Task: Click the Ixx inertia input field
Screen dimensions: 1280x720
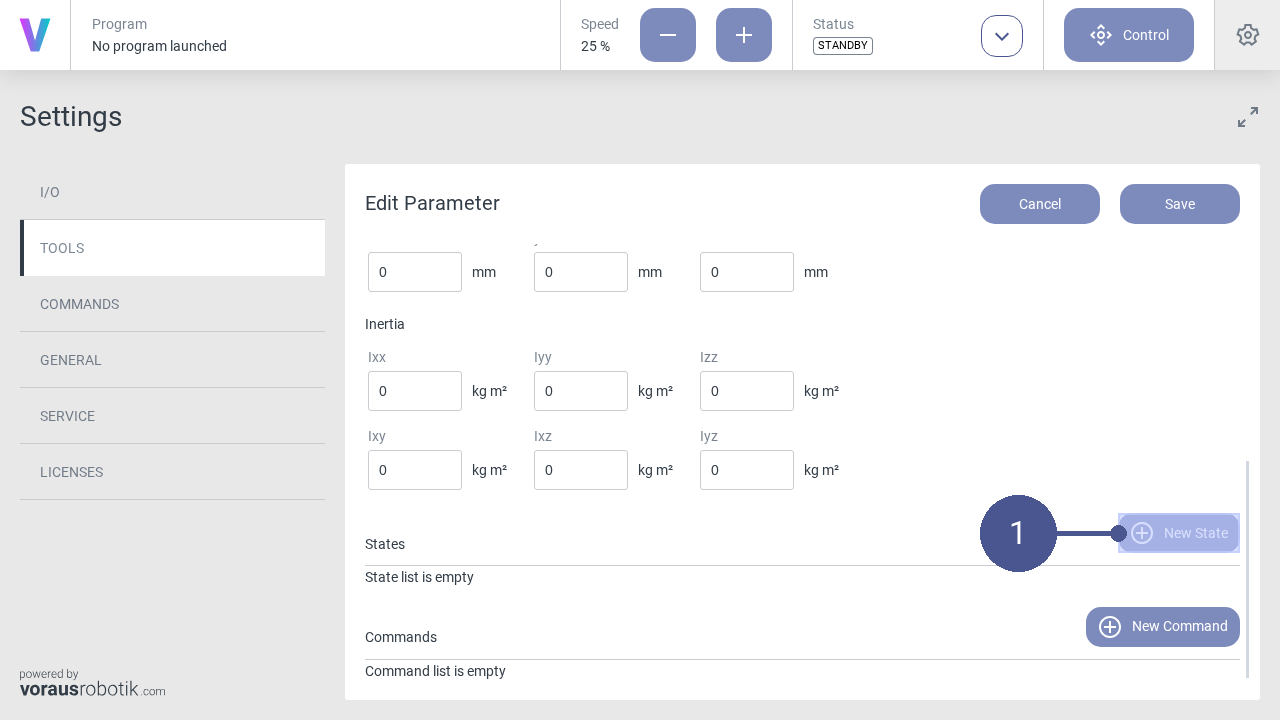Action: 415,391
